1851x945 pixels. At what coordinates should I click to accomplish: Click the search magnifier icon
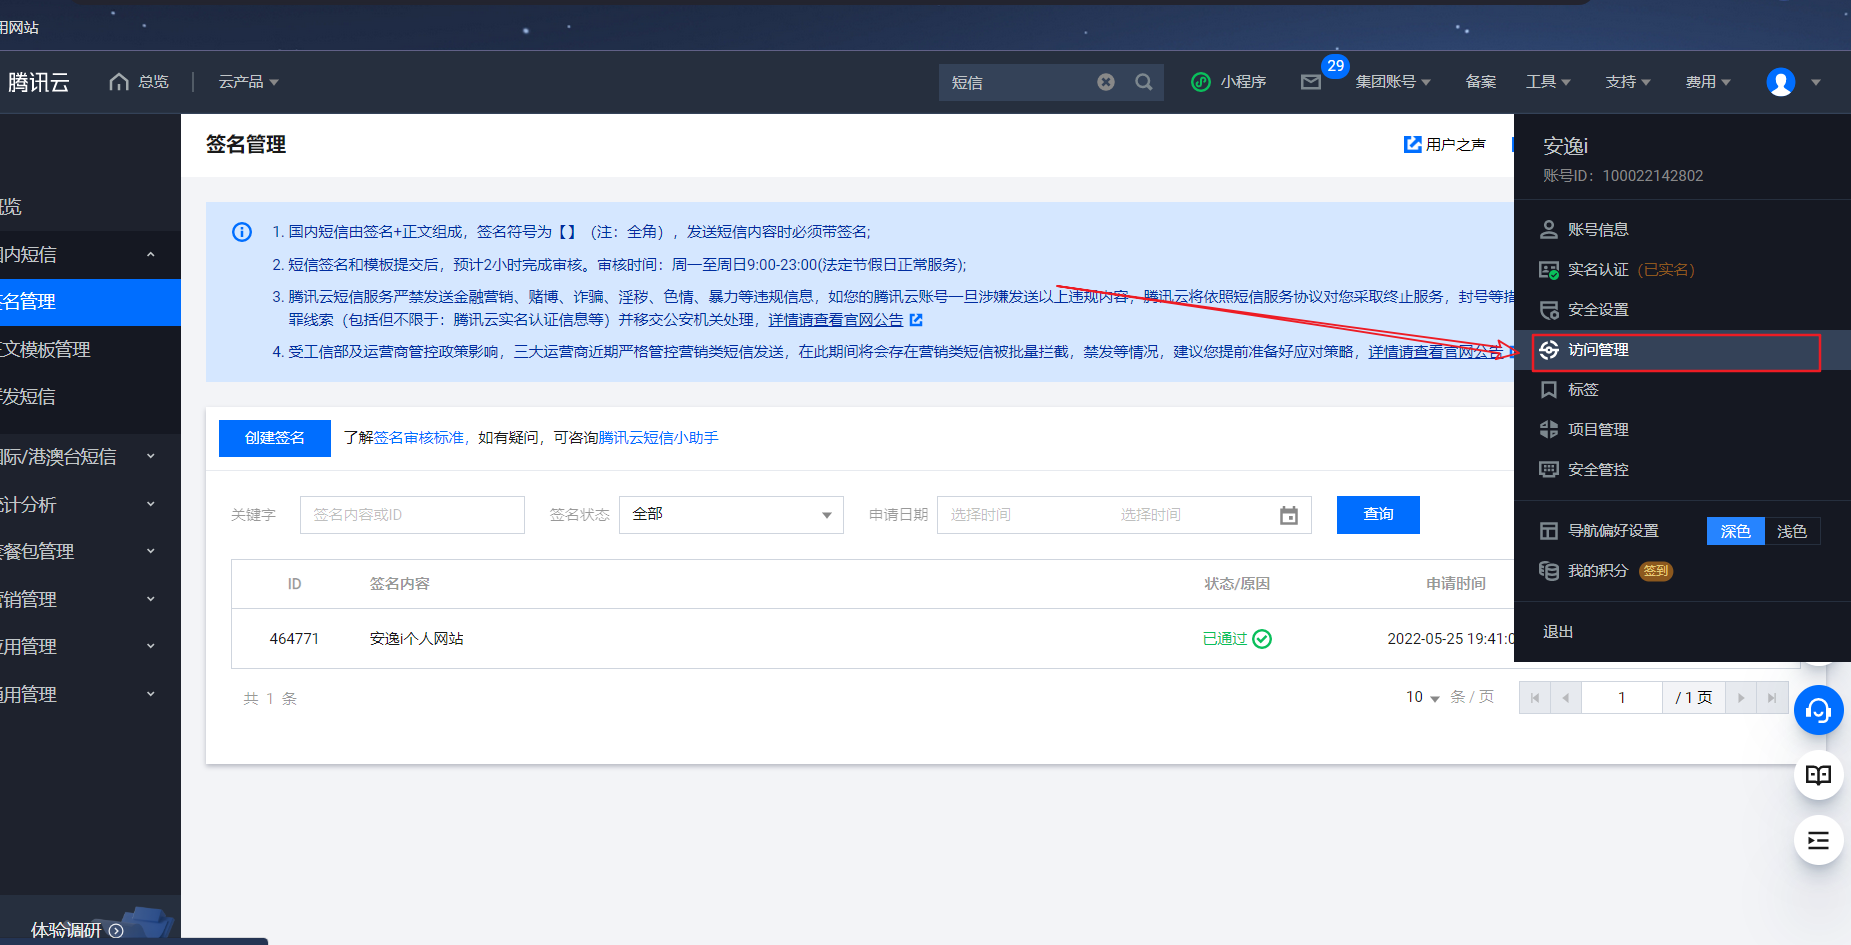tap(1144, 82)
